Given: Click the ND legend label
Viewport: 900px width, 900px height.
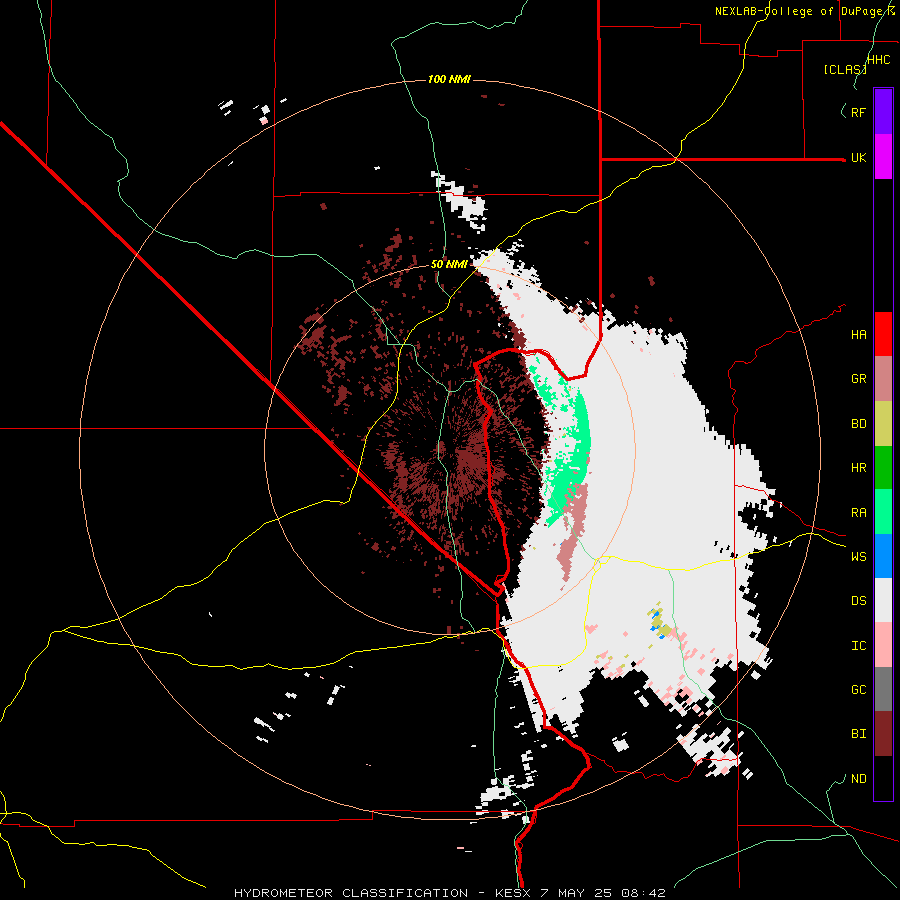Looking at the screenshot, I should point(858,779).
